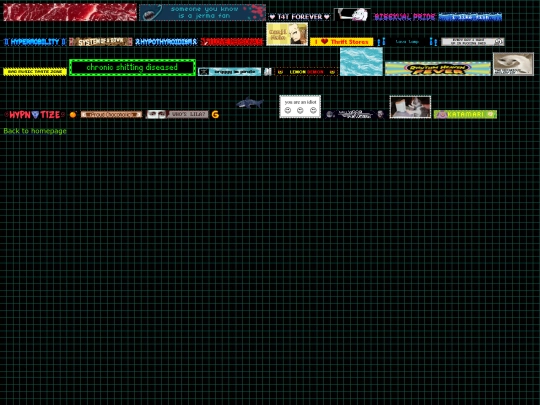Select the white goat character stamp
540x405 pixels.
click(x=352, y=14)
